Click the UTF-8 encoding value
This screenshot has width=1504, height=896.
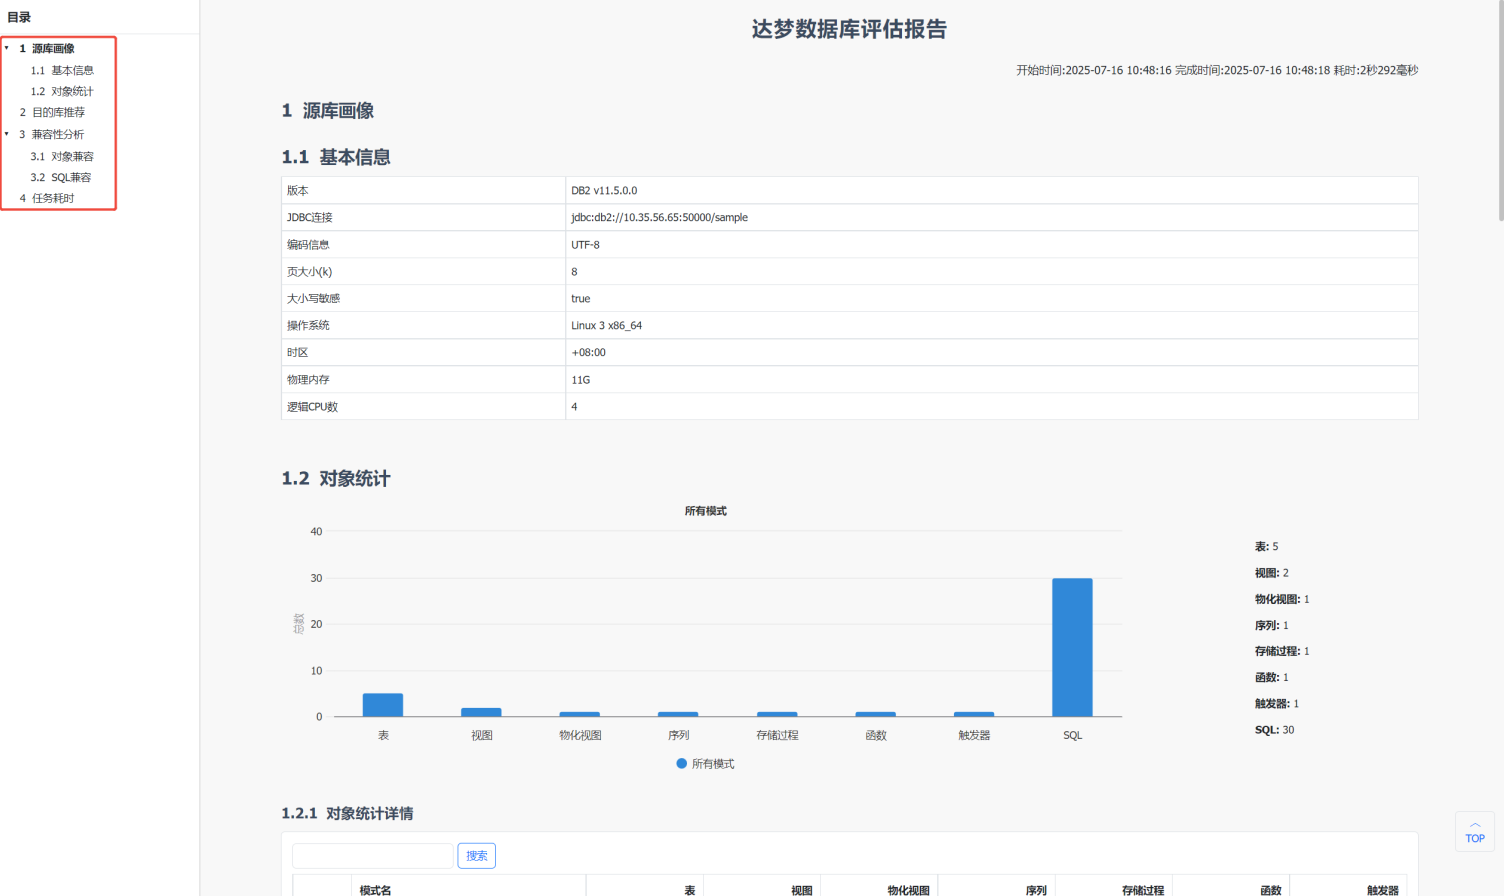[x=585, y=244]
